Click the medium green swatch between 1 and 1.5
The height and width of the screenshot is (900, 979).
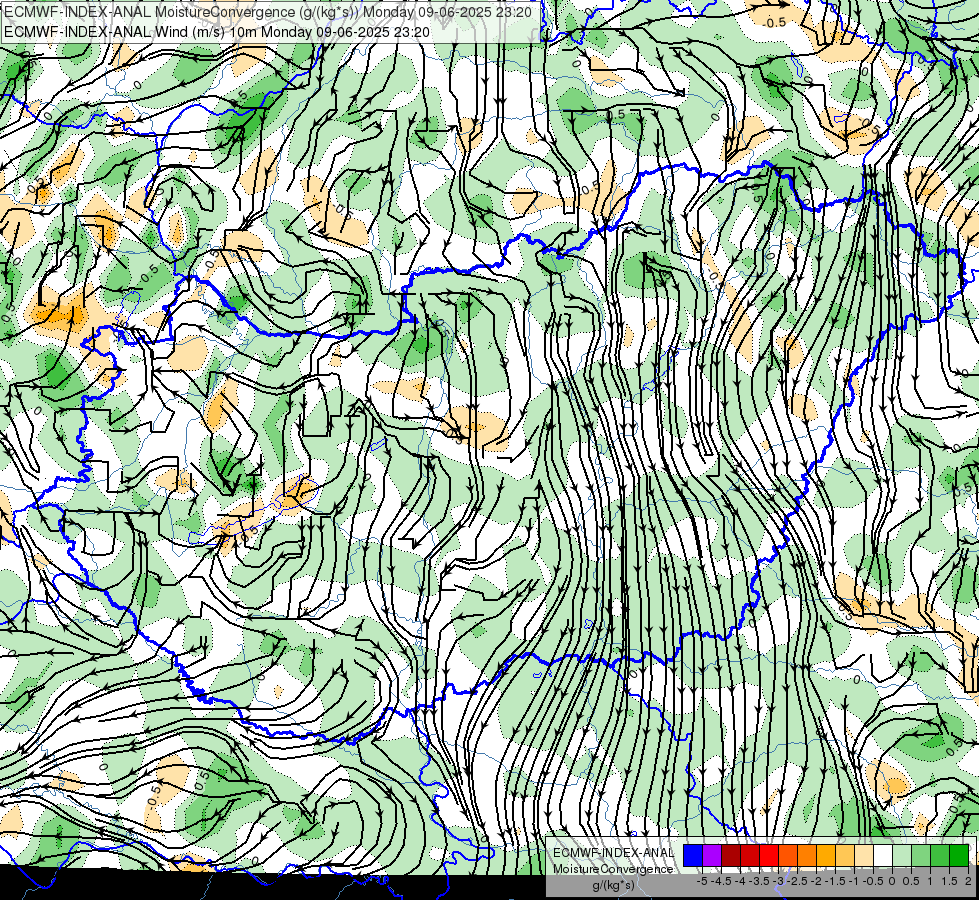[x=940, y=856]
